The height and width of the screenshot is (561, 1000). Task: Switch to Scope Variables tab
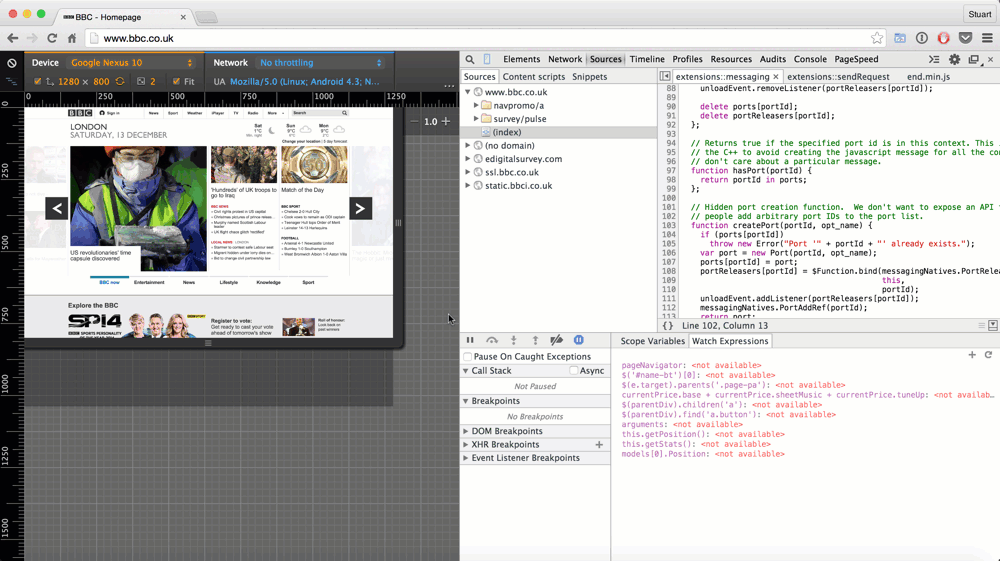[x=652, y=341]
